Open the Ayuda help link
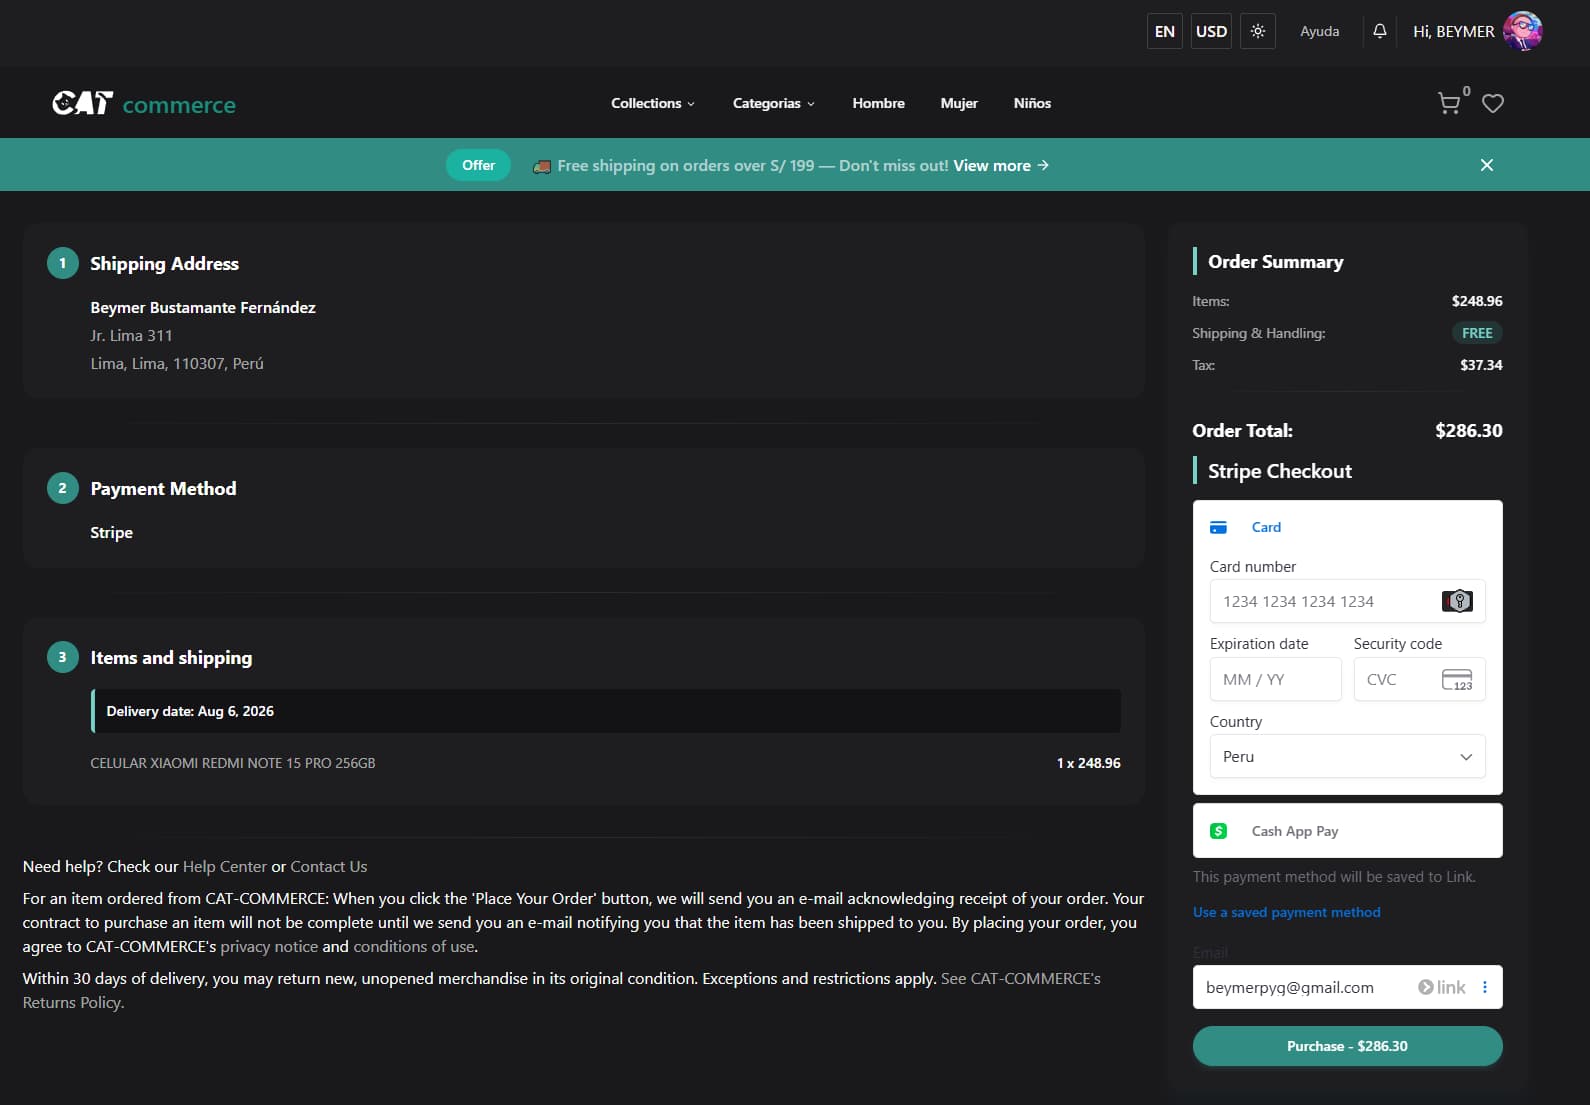Image resolution: width=1590 pixels, height=1105 pixels. pos(1319,31)
